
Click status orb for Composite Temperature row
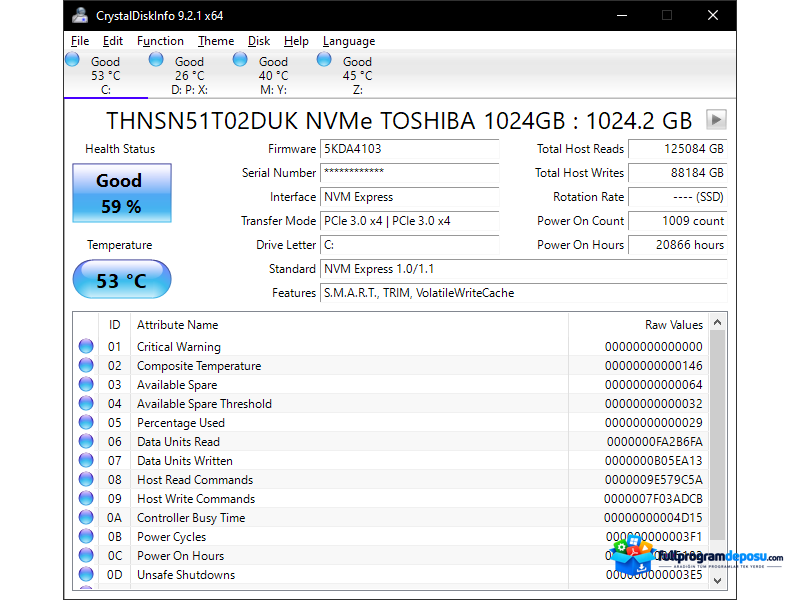pyautogui.click(x=86, y=365)
